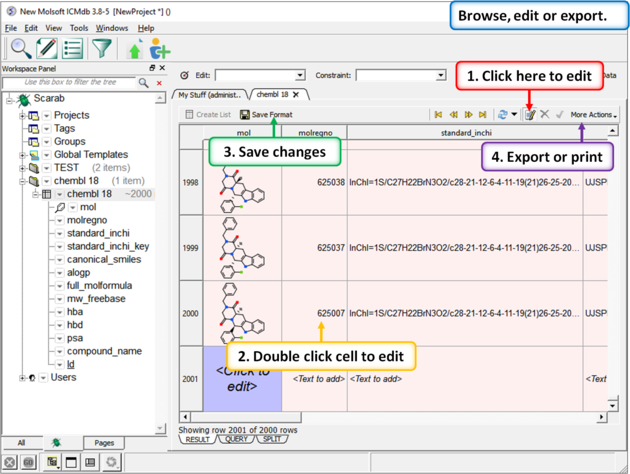Viewport: 630px width, 474px height.
Task: Click the pencil edit tool in main toolbar
Action: point(46,48)
